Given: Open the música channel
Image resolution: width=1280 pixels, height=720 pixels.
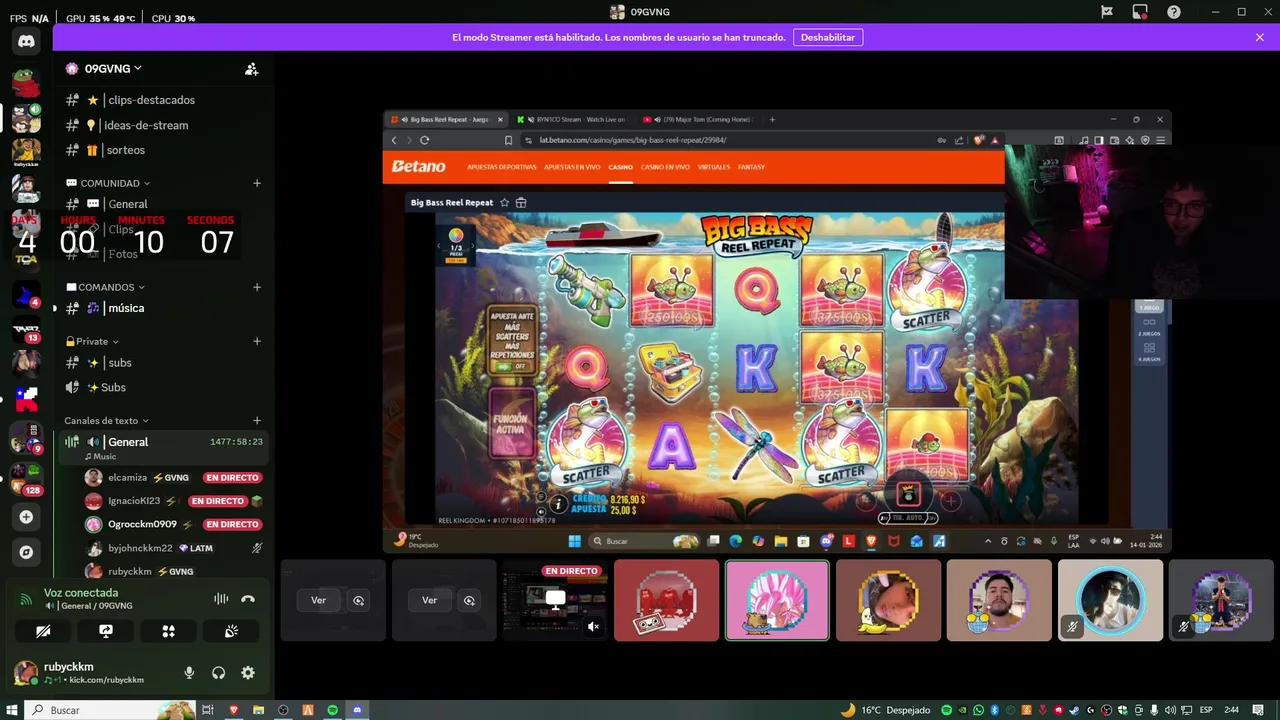Looking at the screenshot, I should tap(163, 308).
